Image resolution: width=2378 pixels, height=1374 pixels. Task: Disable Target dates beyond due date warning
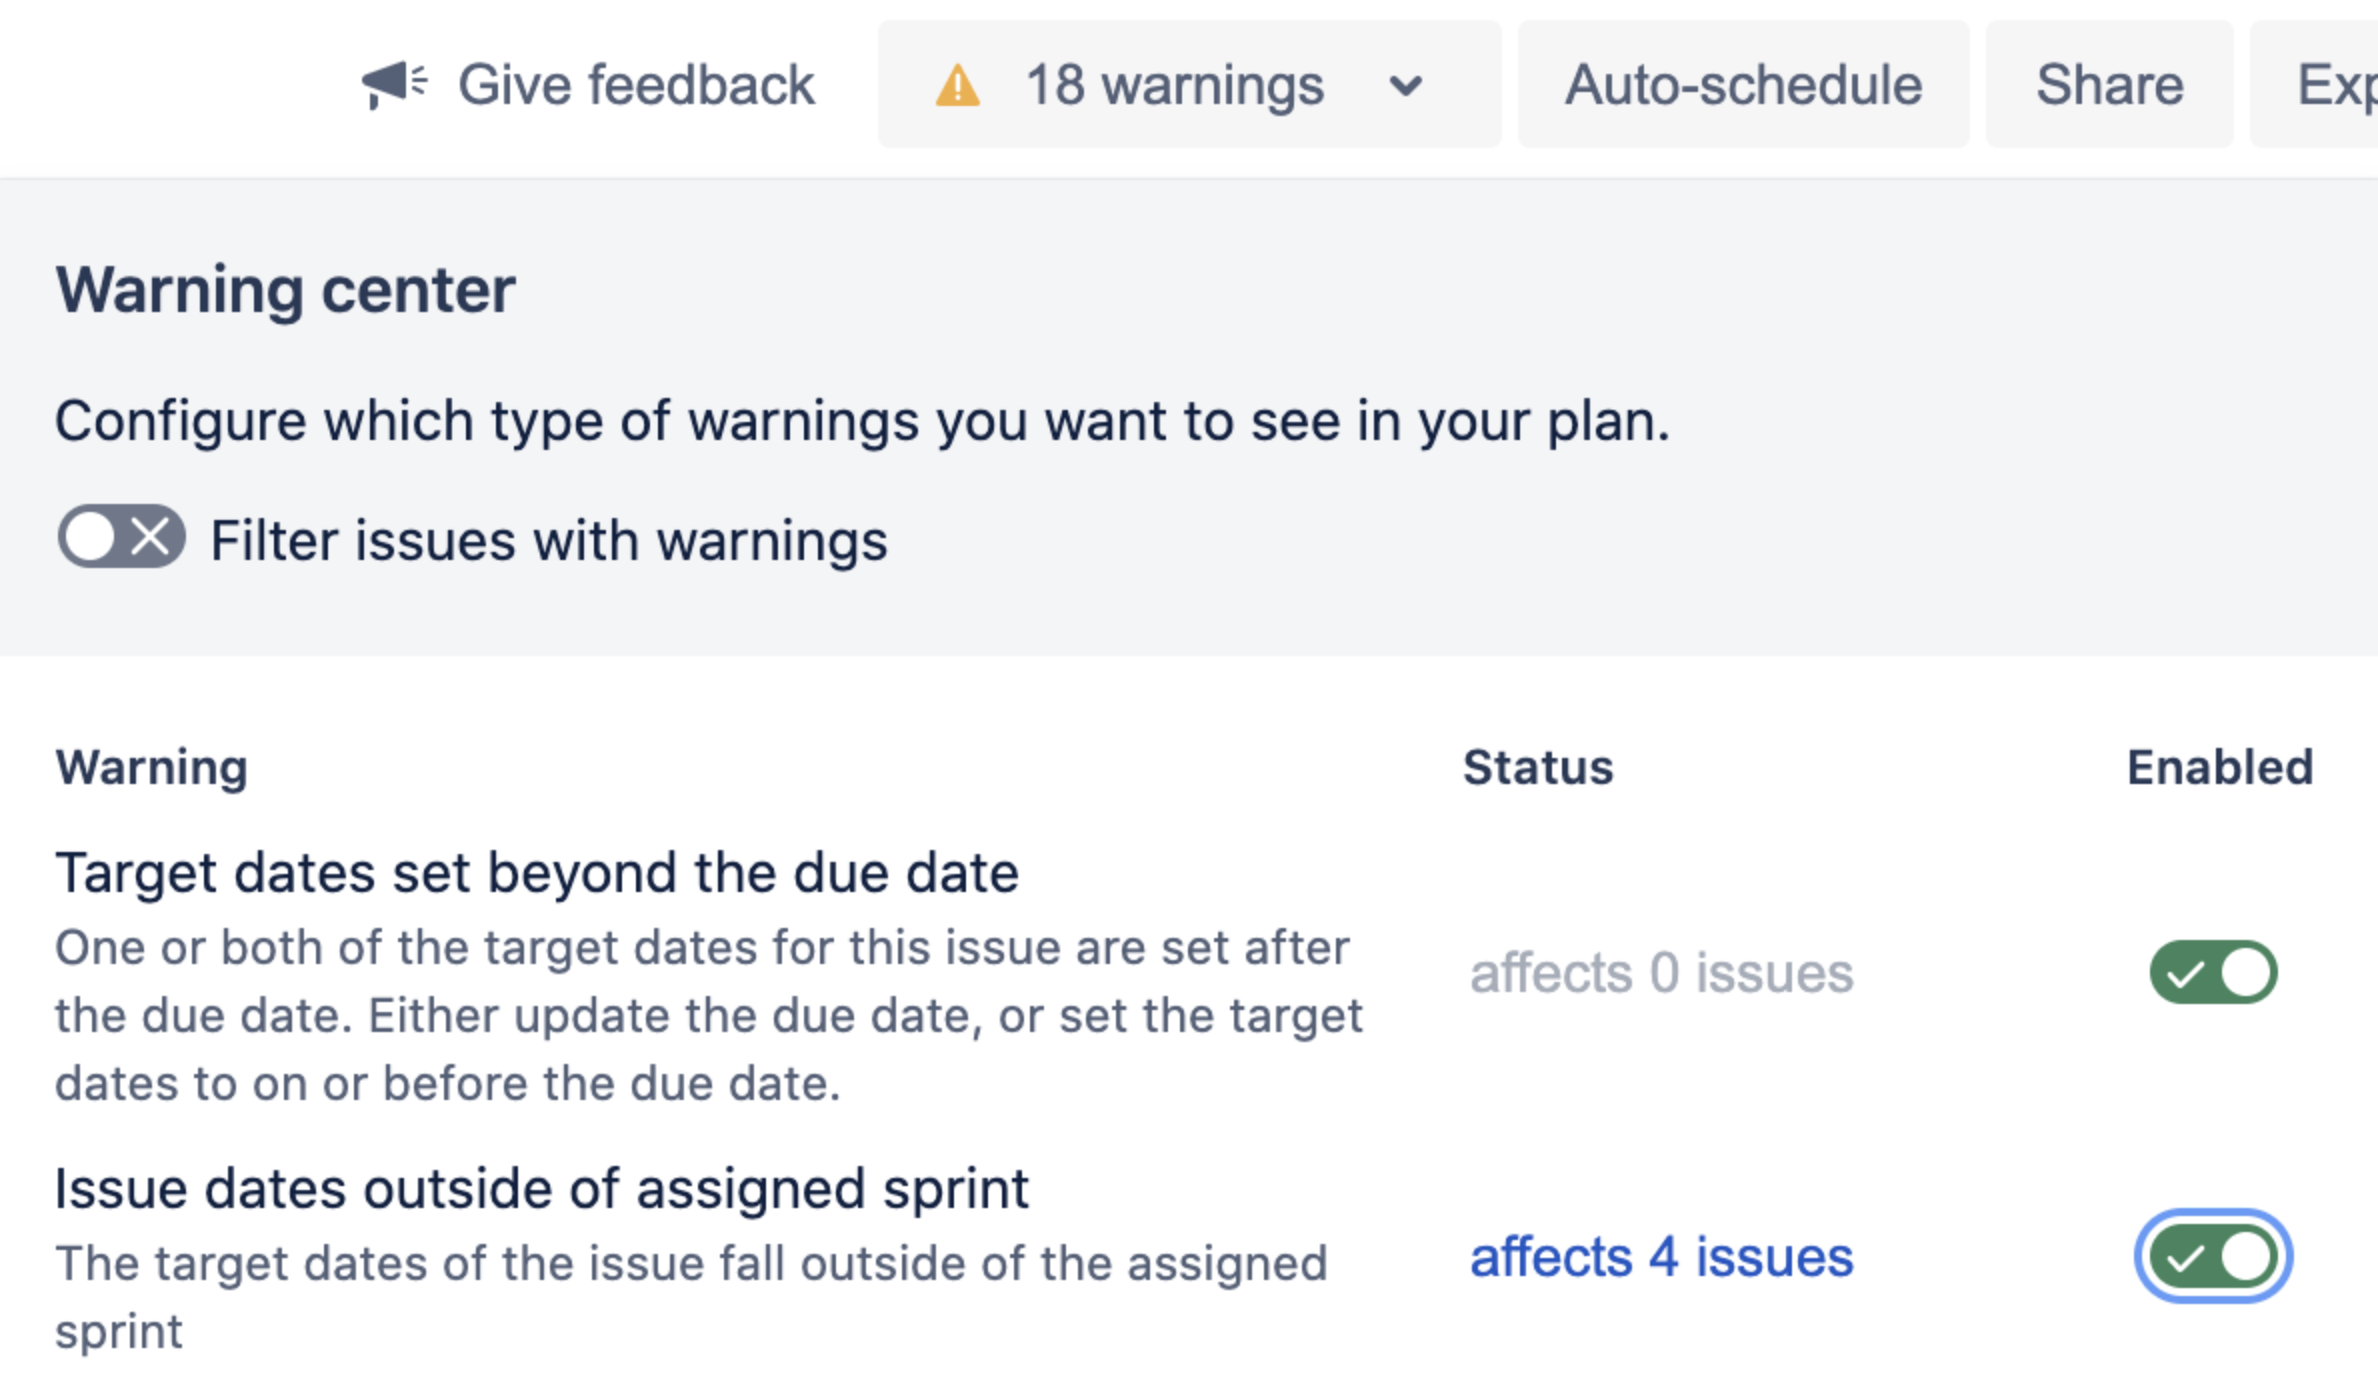[2213, 972]
